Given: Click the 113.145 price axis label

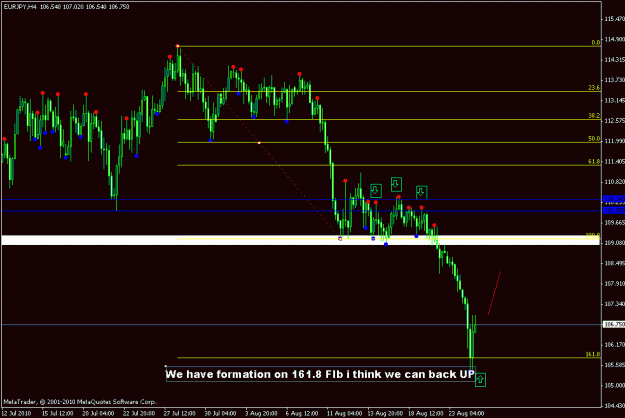Looking at the screenshot, I should click(615, 100).
